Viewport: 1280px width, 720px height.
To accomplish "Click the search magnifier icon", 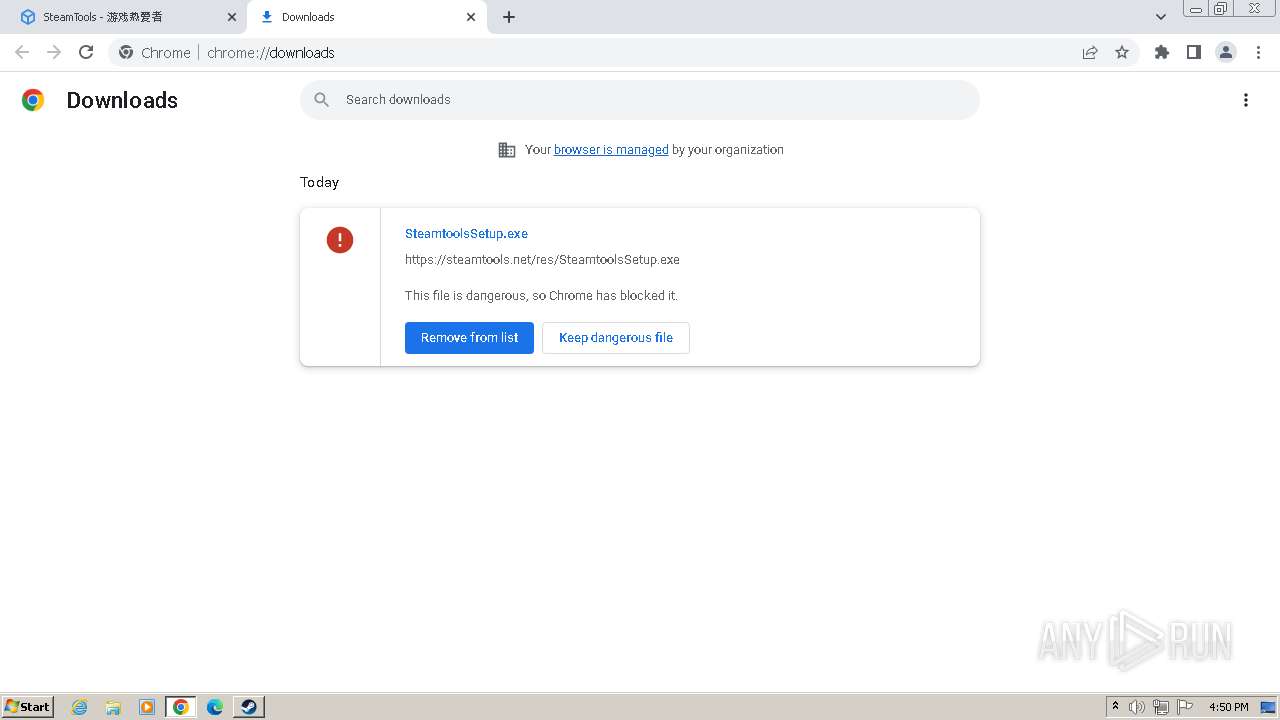I will click(x=322, y=100).
